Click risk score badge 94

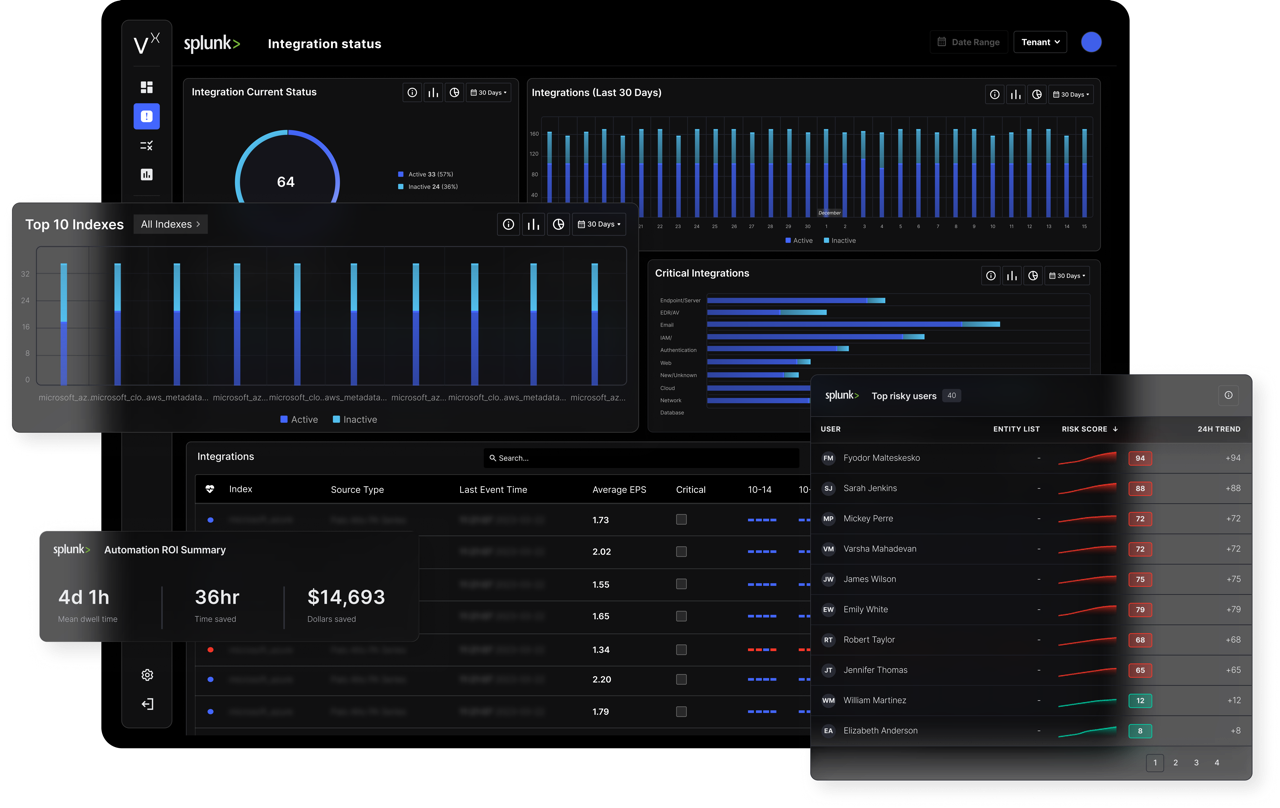(x=1140, y=458)
